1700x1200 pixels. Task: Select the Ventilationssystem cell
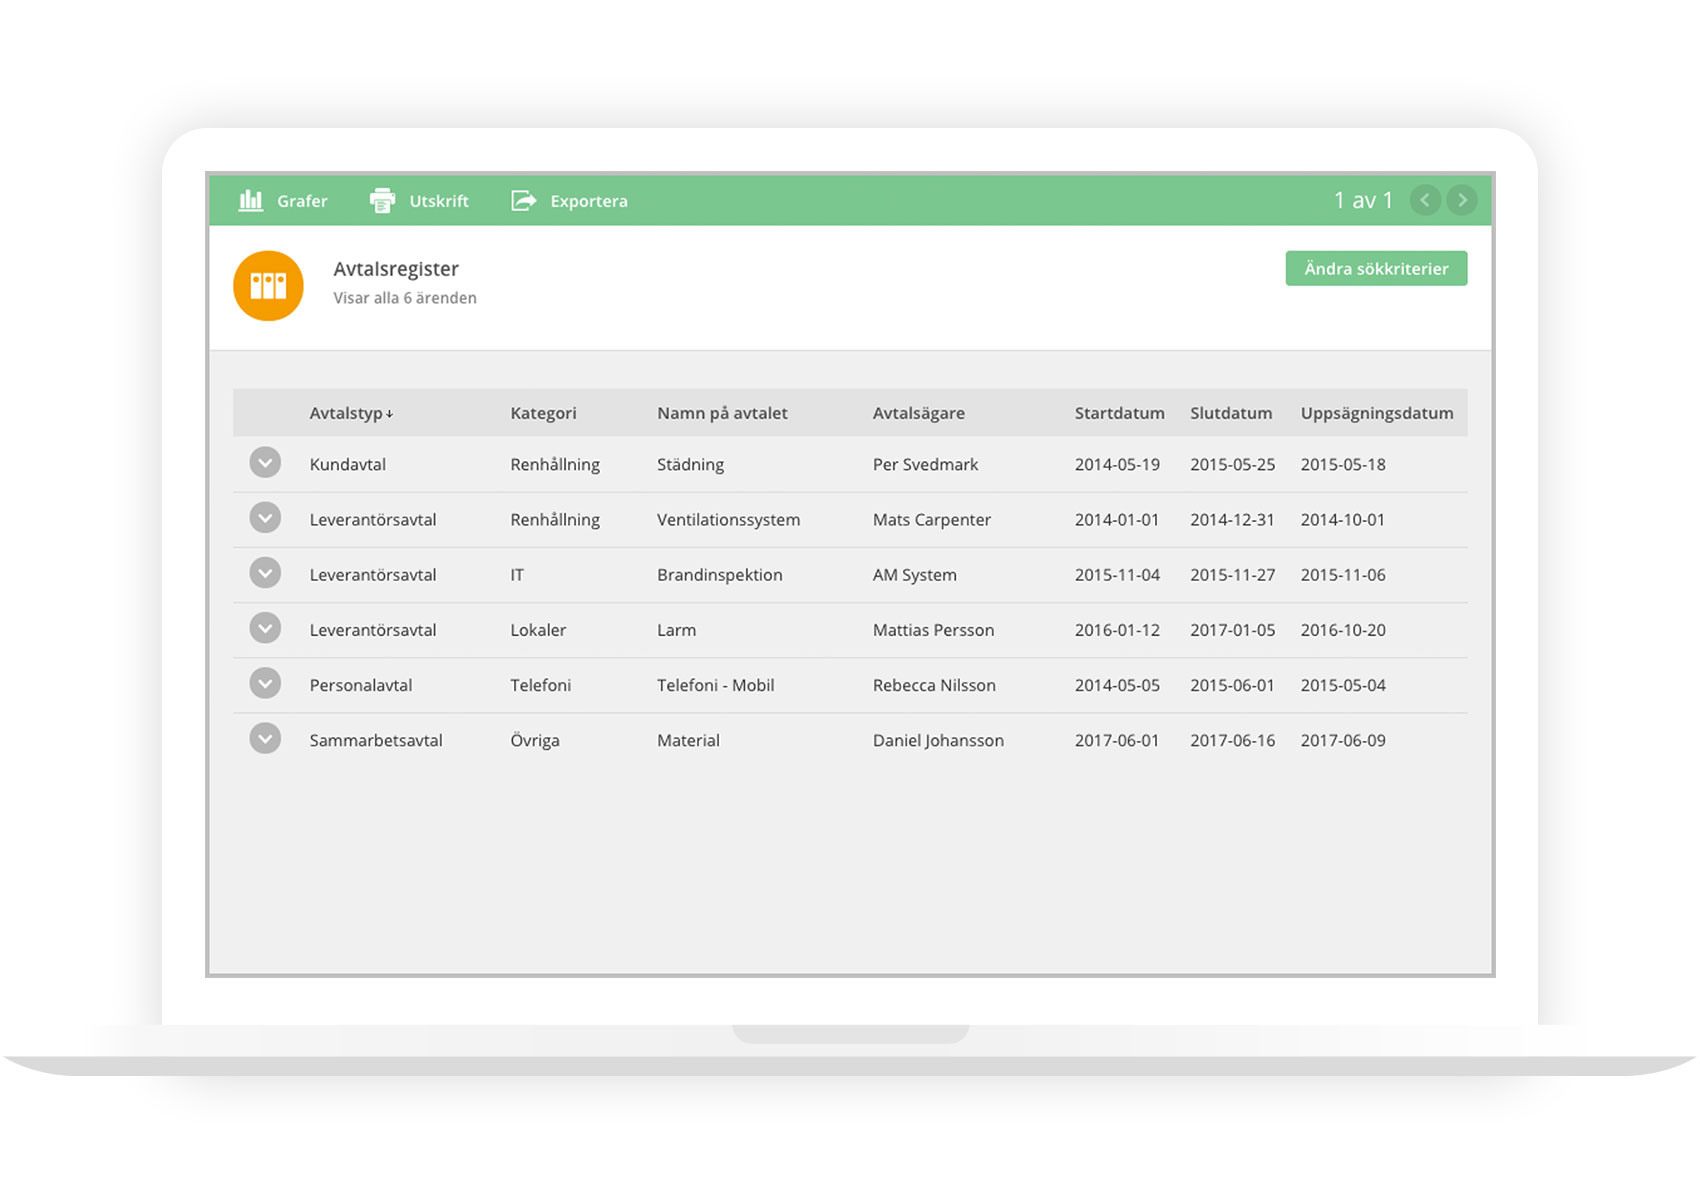point(728,520)
